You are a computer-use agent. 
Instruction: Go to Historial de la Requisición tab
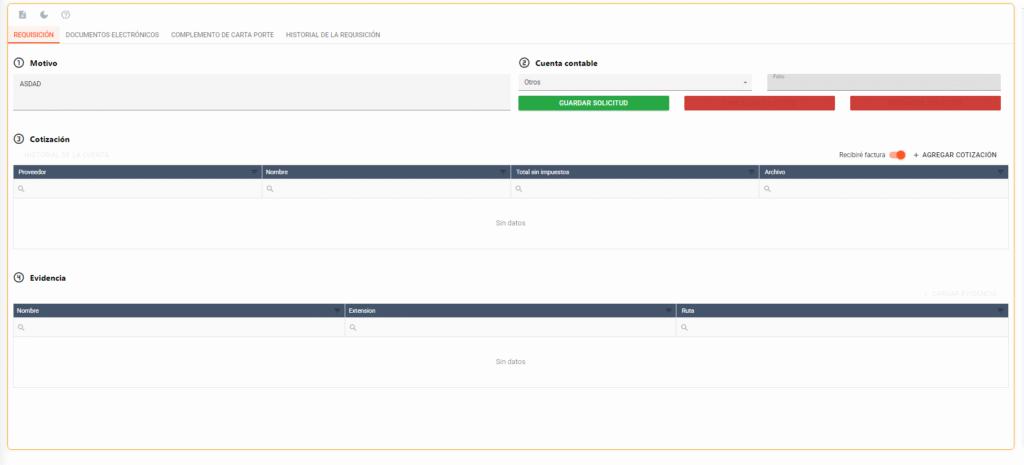click(333, 35)
